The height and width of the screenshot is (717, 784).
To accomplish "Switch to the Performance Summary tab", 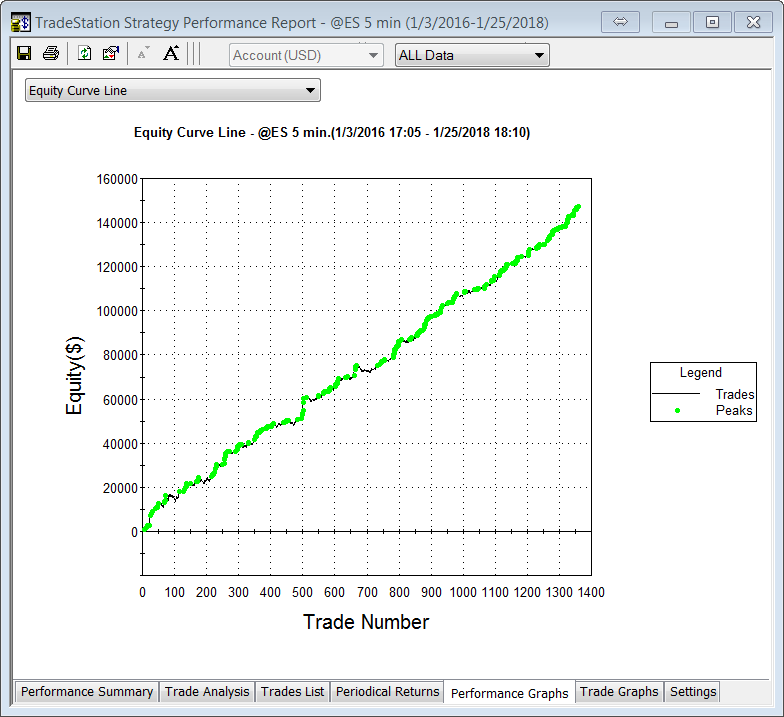I will [87, 691].
